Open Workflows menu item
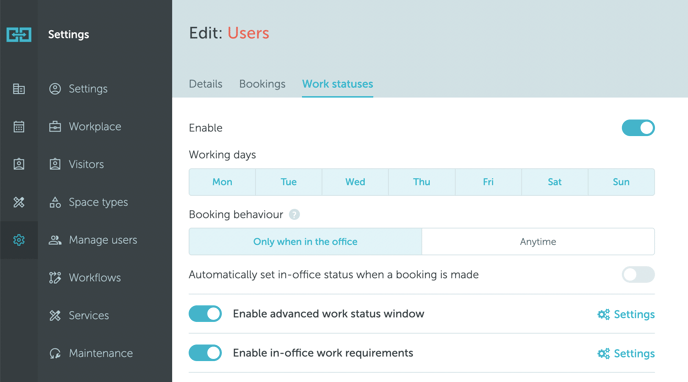The height and width of the screenshot is (382, 688). [x=95, y=278]
